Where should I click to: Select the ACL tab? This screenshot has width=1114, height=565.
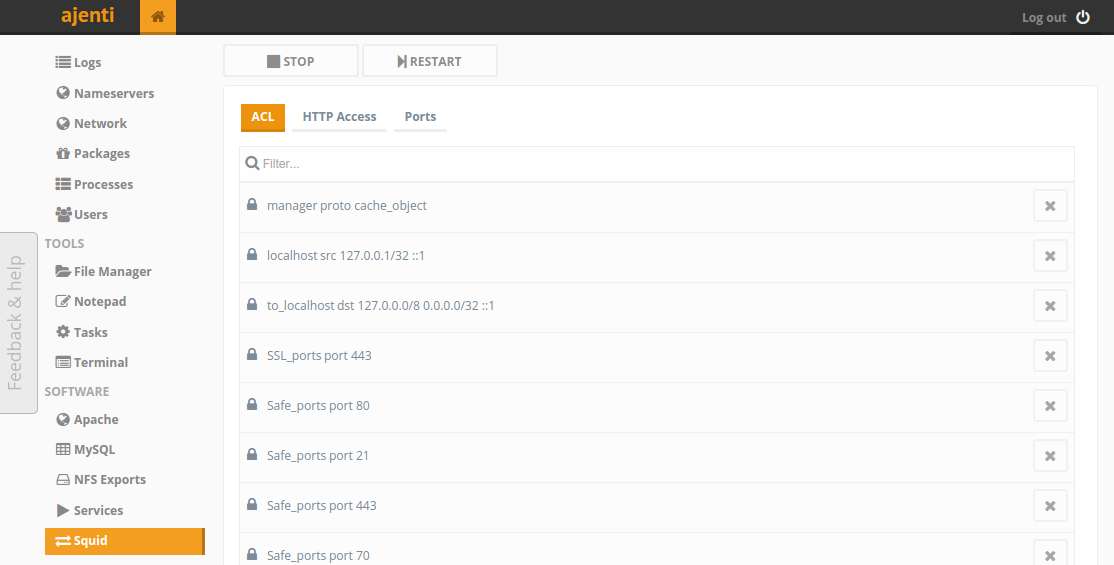[x=263, y=117]
